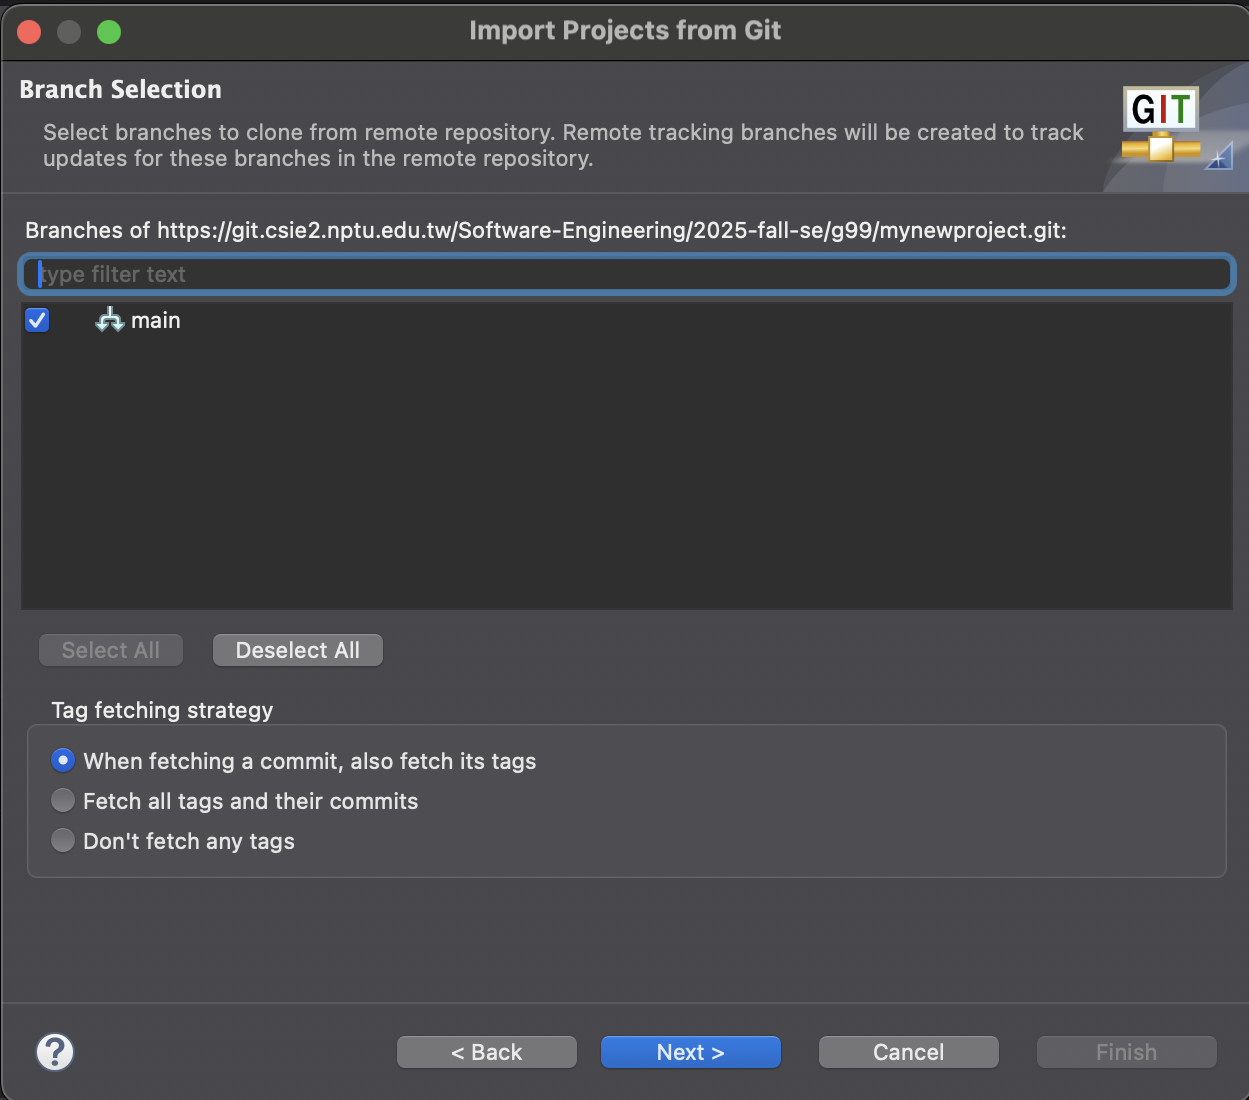1249x1100 pixels.
Task: Uncheck the main branch checkbox
Action: (38, 320)
